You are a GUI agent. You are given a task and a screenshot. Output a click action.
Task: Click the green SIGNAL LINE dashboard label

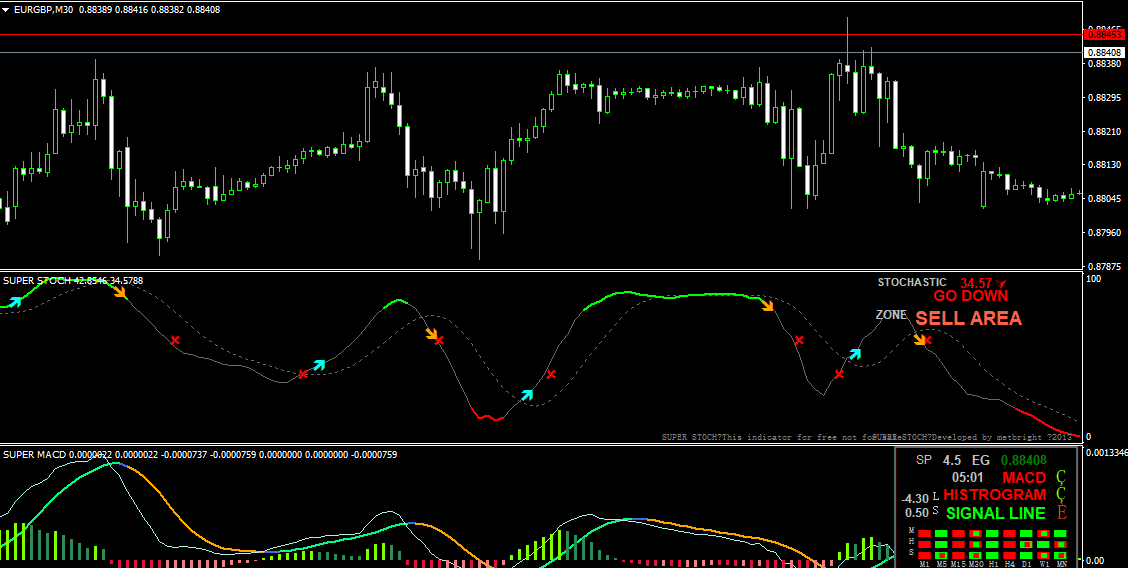tap(995, 513)
